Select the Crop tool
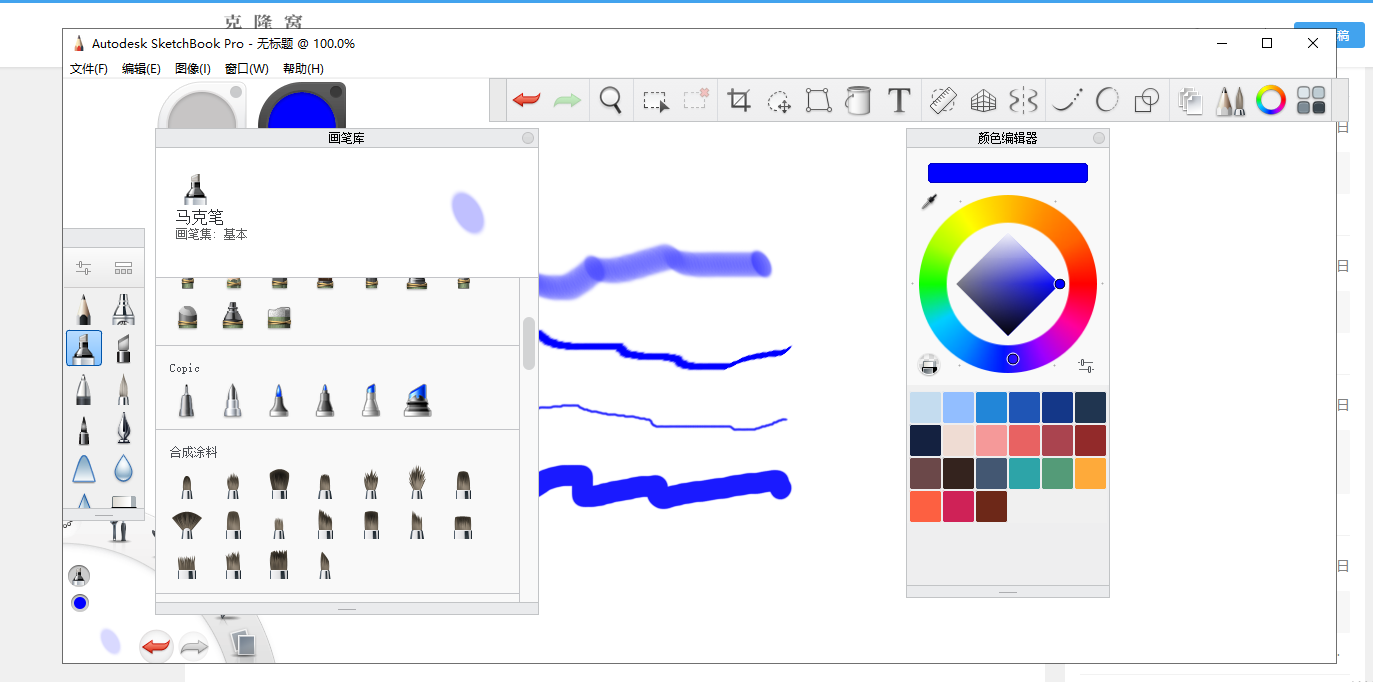Image resolution: width=1373 pixels, height=682 pixels. point(739,100)
